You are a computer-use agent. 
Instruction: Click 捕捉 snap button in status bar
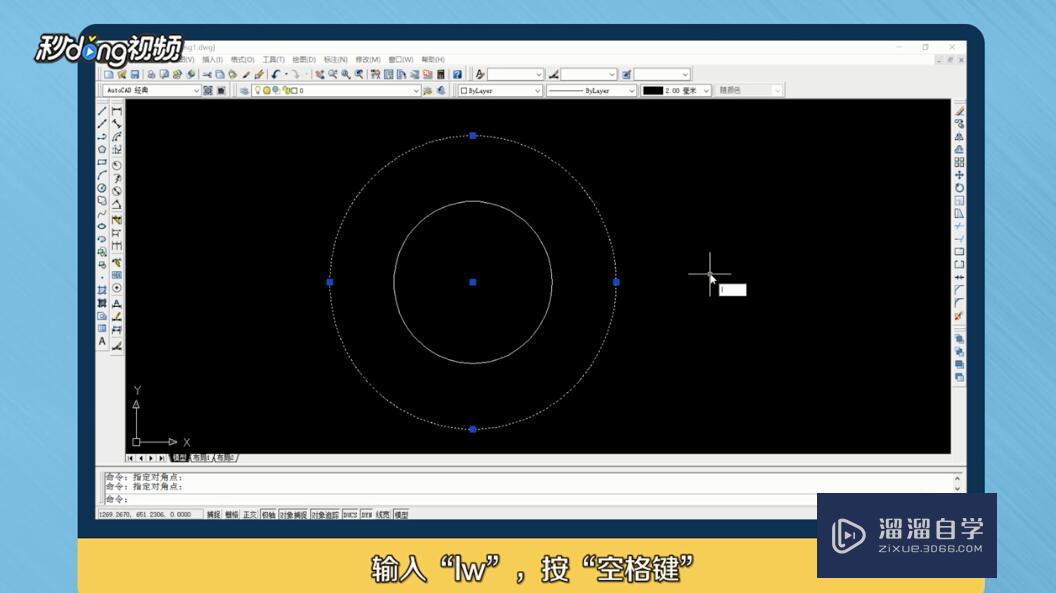pos(213,513)
